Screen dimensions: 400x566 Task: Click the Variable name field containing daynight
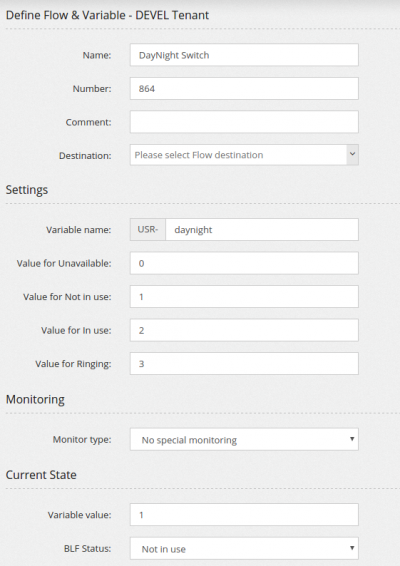coord(262,230)
